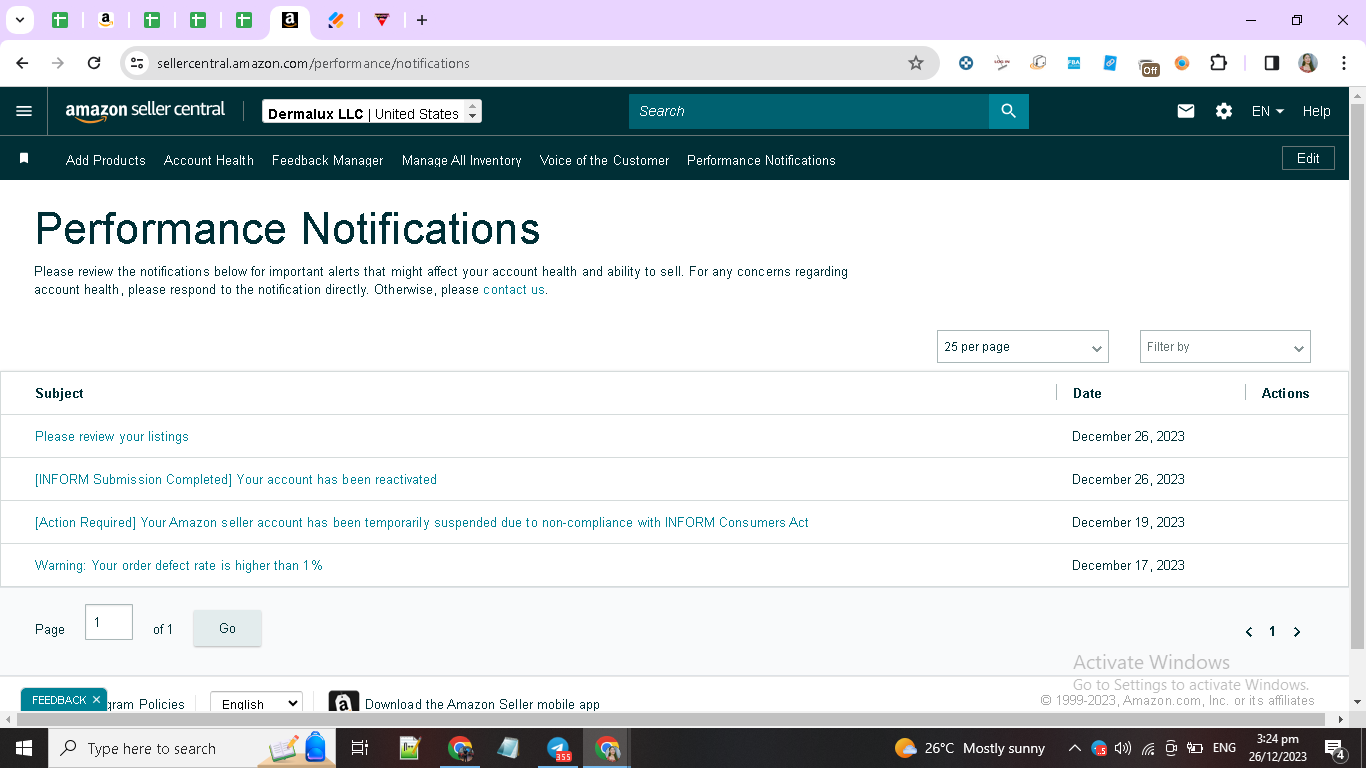Switch to the tab with Amazon smile logo
Viewport: 1366px width, 768px height.
[106, 20]
